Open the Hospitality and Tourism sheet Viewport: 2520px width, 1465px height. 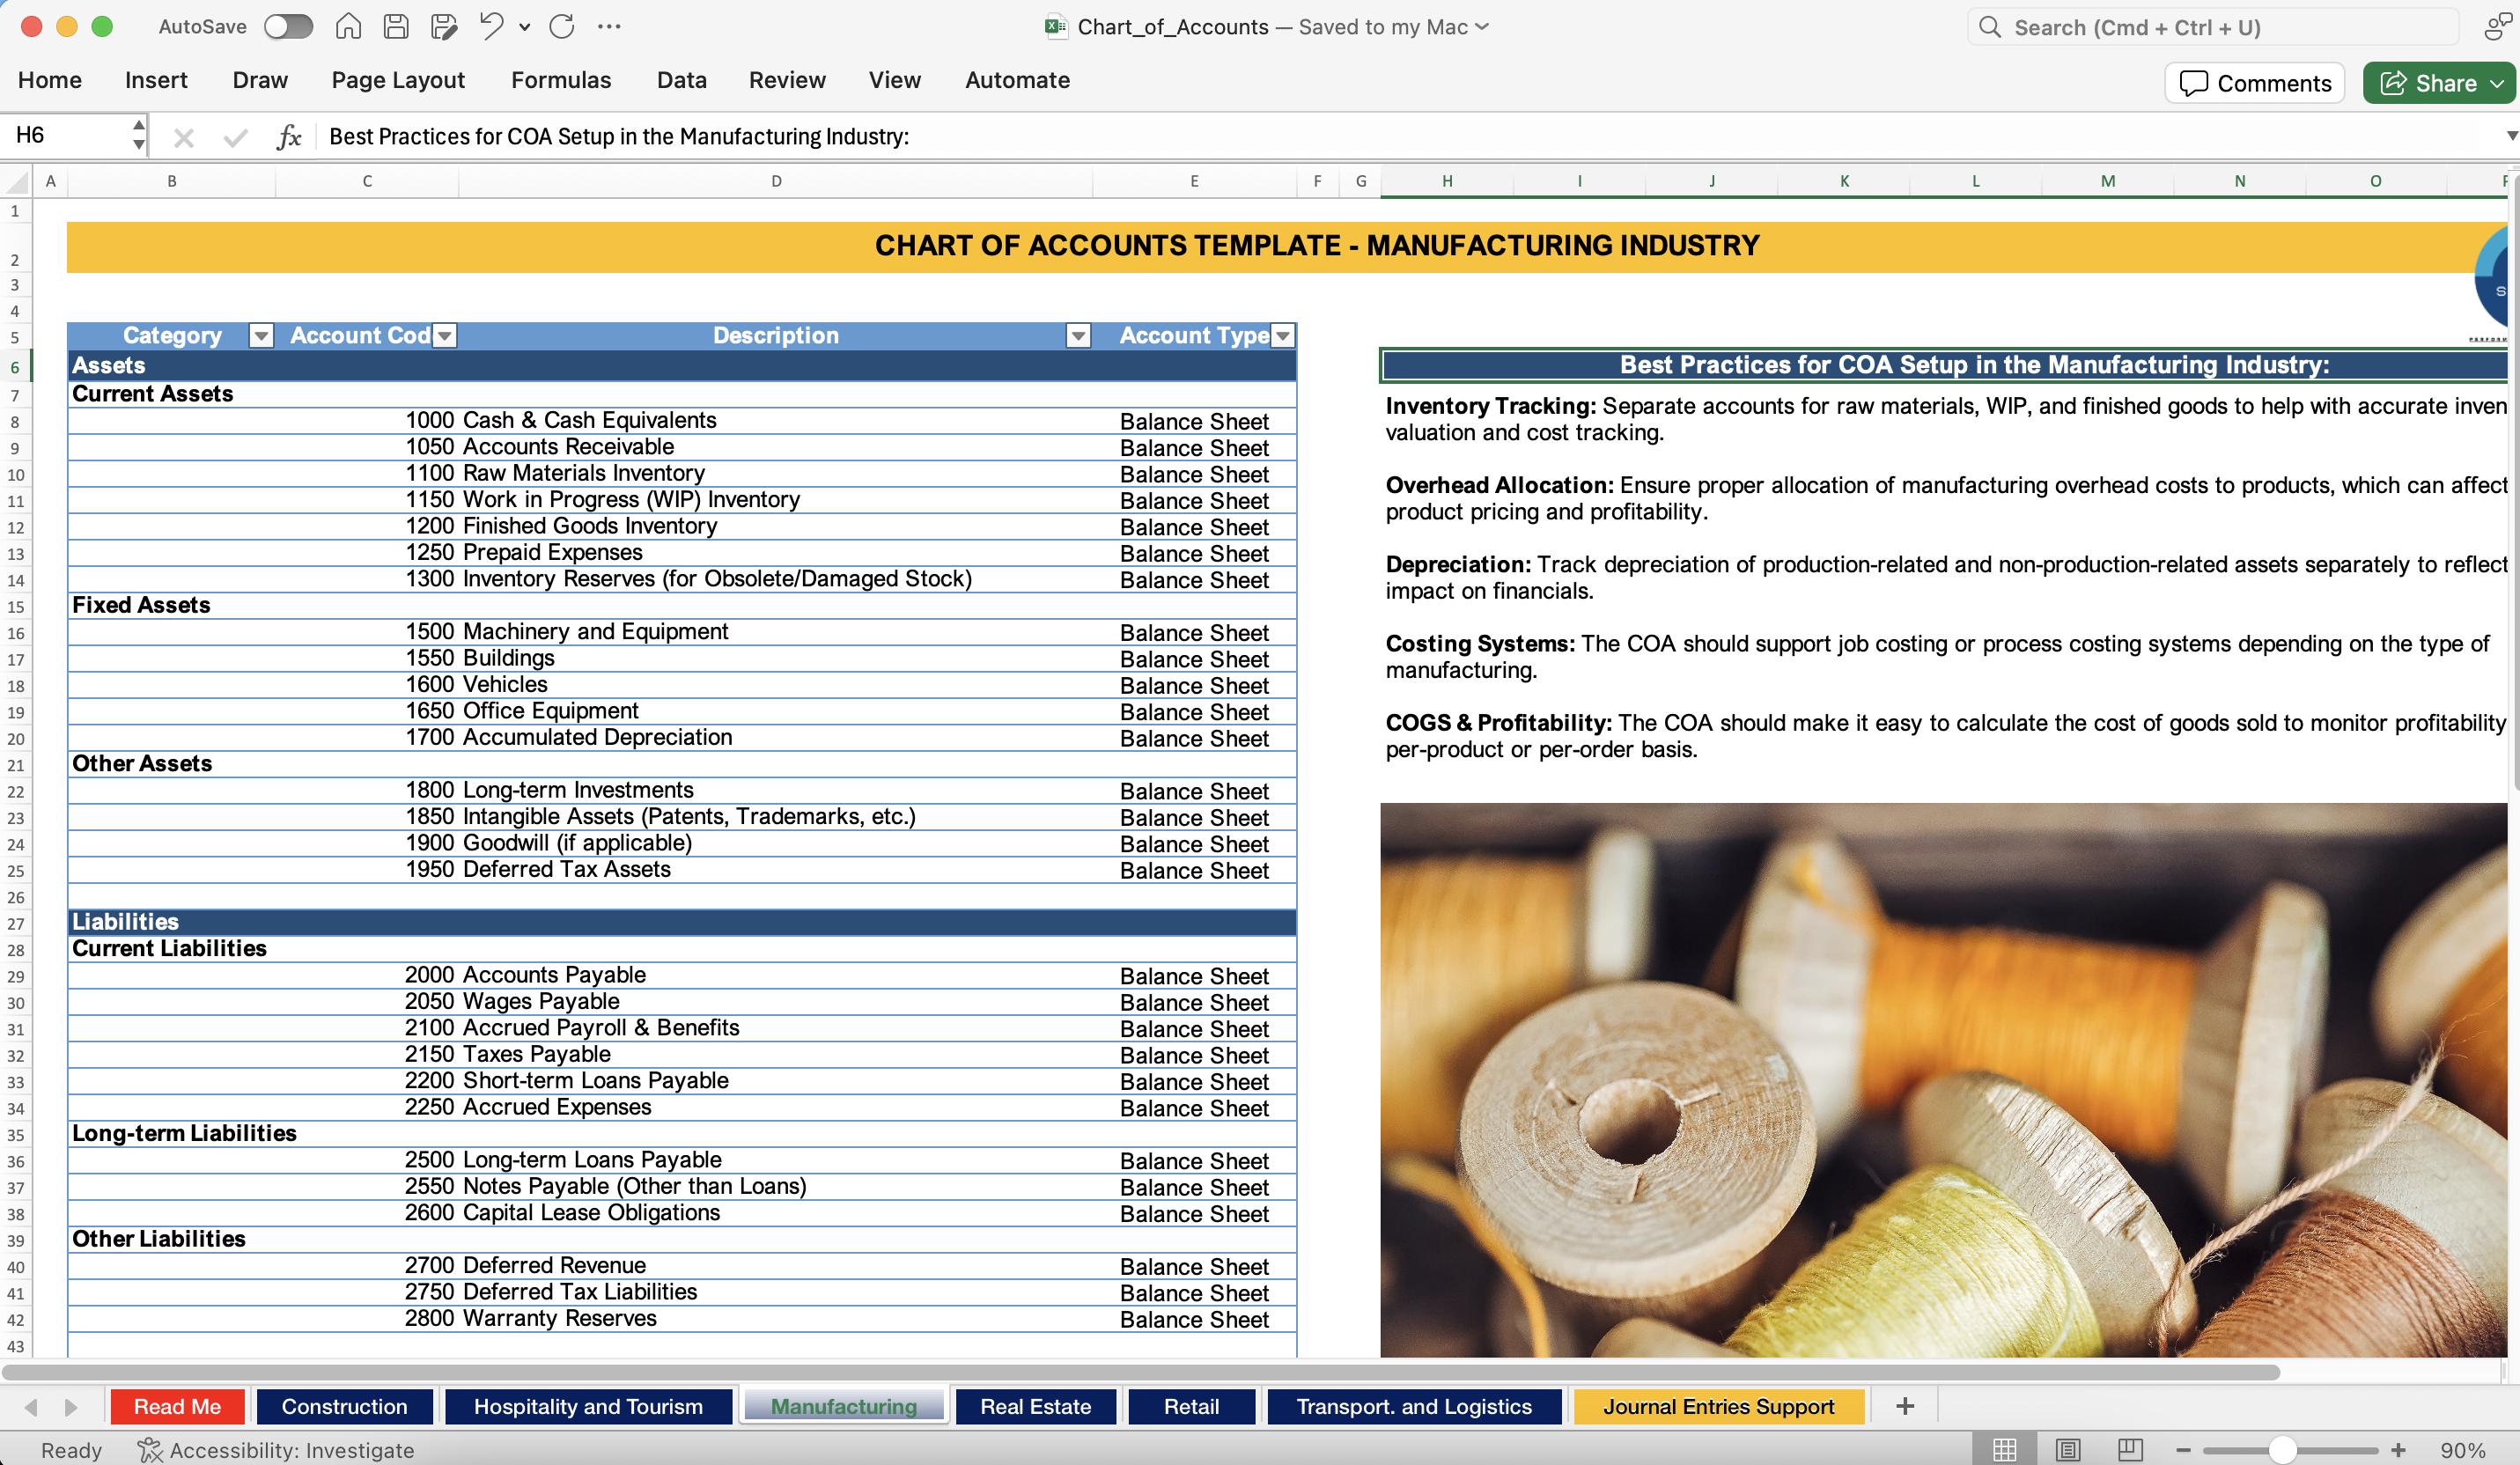pyautogui.click(x=588, y=1406)
